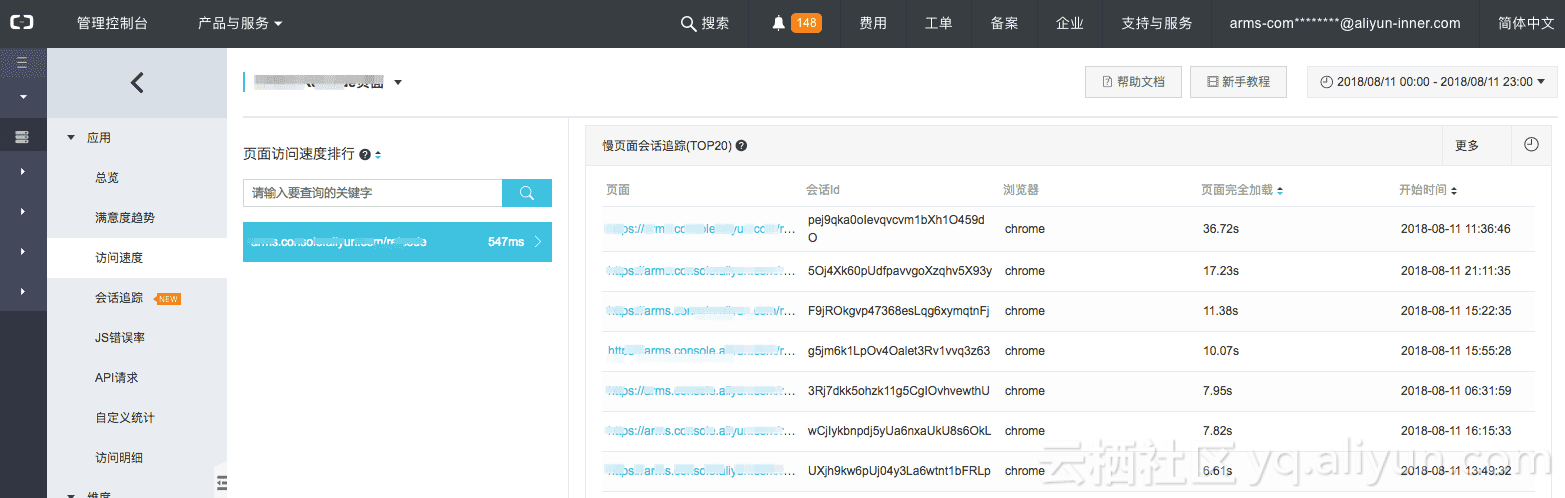Screen dimensions: 1565x498
Task: Expand the down-arrow under the hamburger icon
Action: (x=22, y=97)
